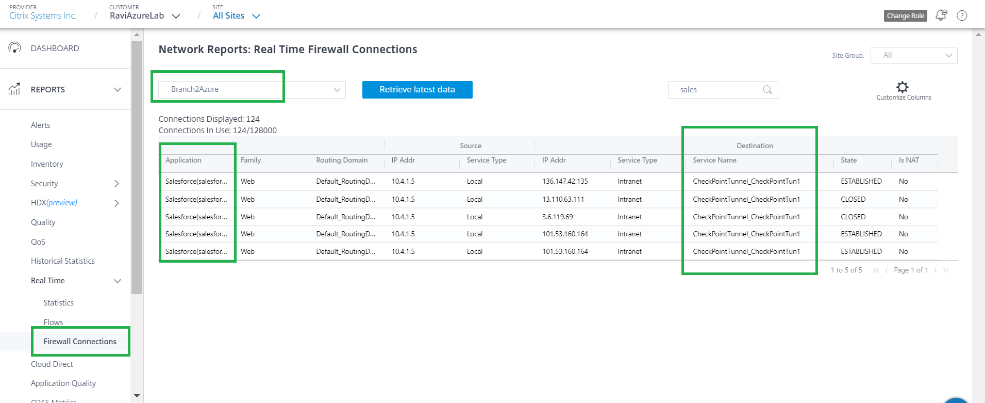The height and width of the screenshot is (403, 985).
Task: Open the notifications bell icon
Action: pyautogui.click(x=941, y=16)
